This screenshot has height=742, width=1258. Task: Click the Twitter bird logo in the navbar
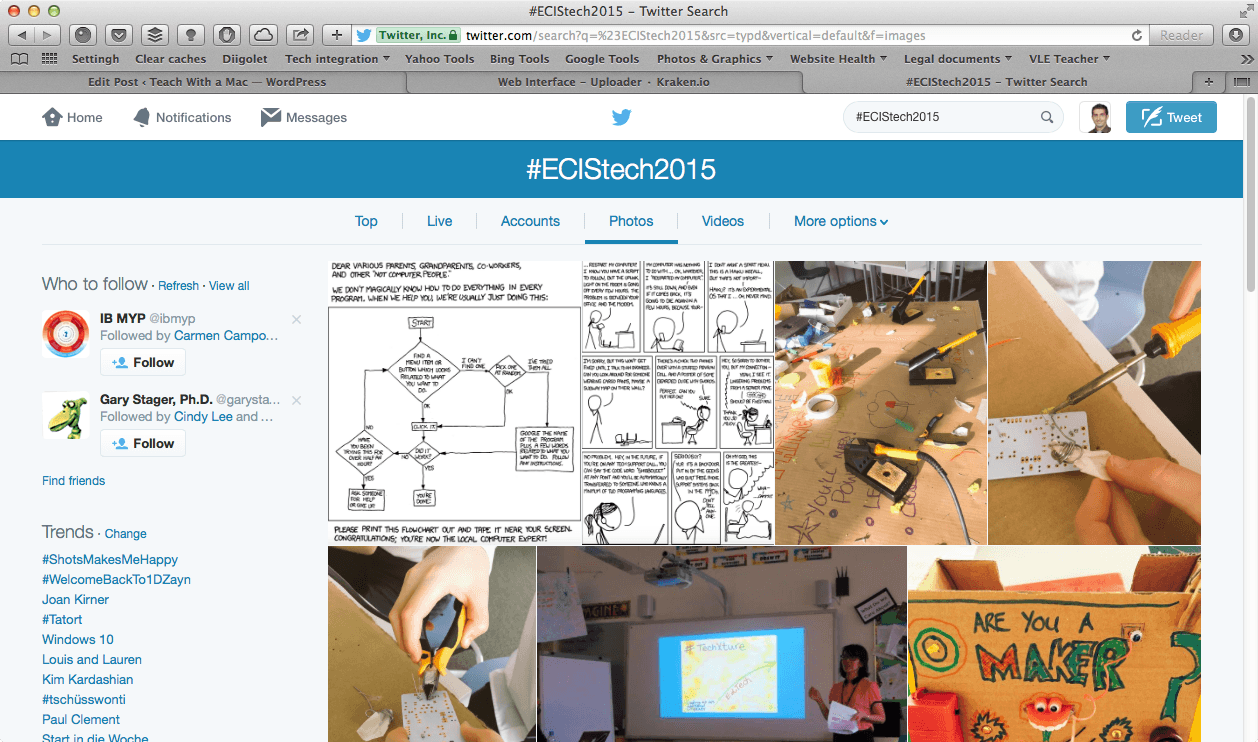pos(621,117)
